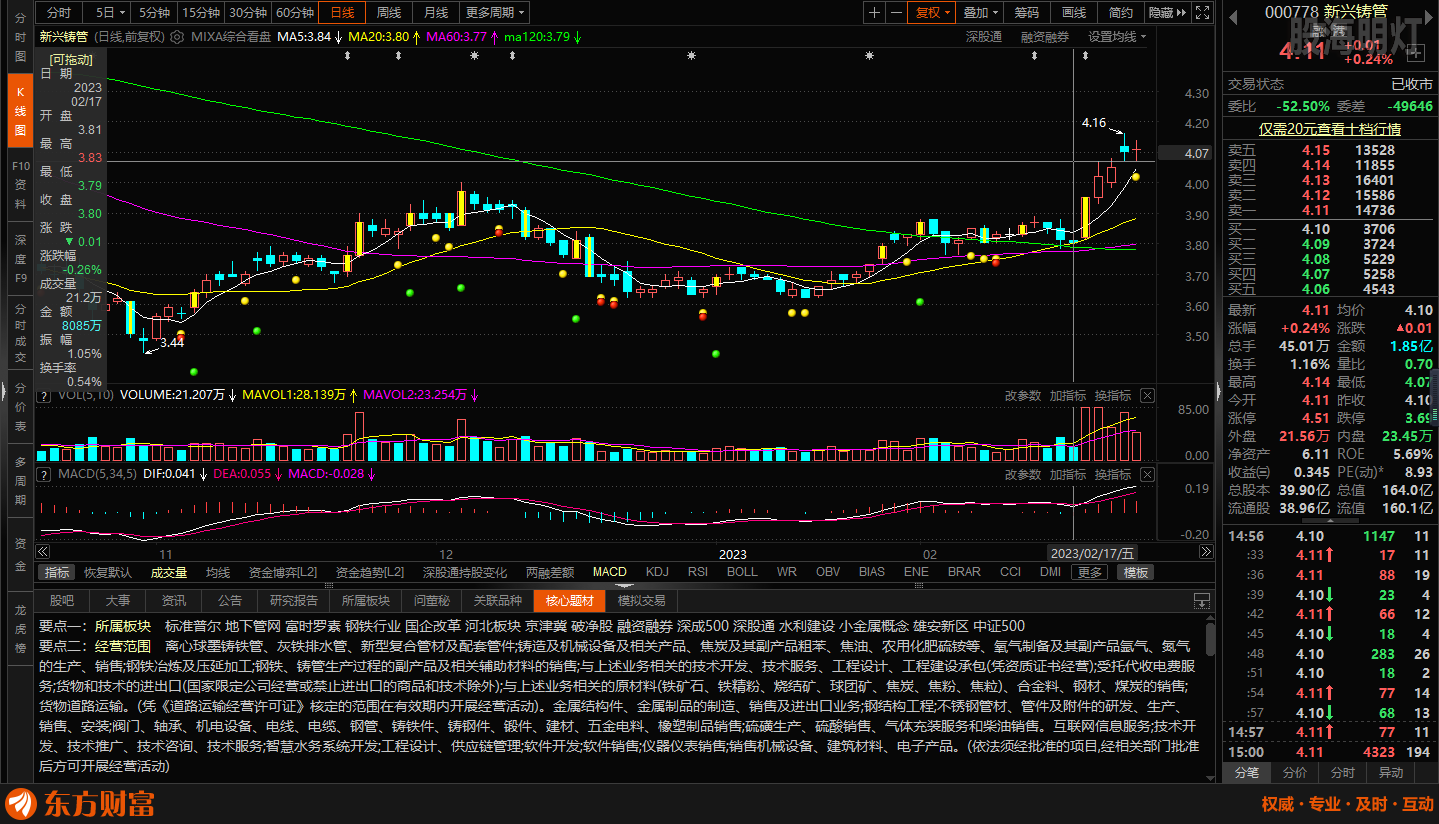The image size is (1439, 824).
Task: Click 深股通 link above chart
Action: tap(984, 36)
